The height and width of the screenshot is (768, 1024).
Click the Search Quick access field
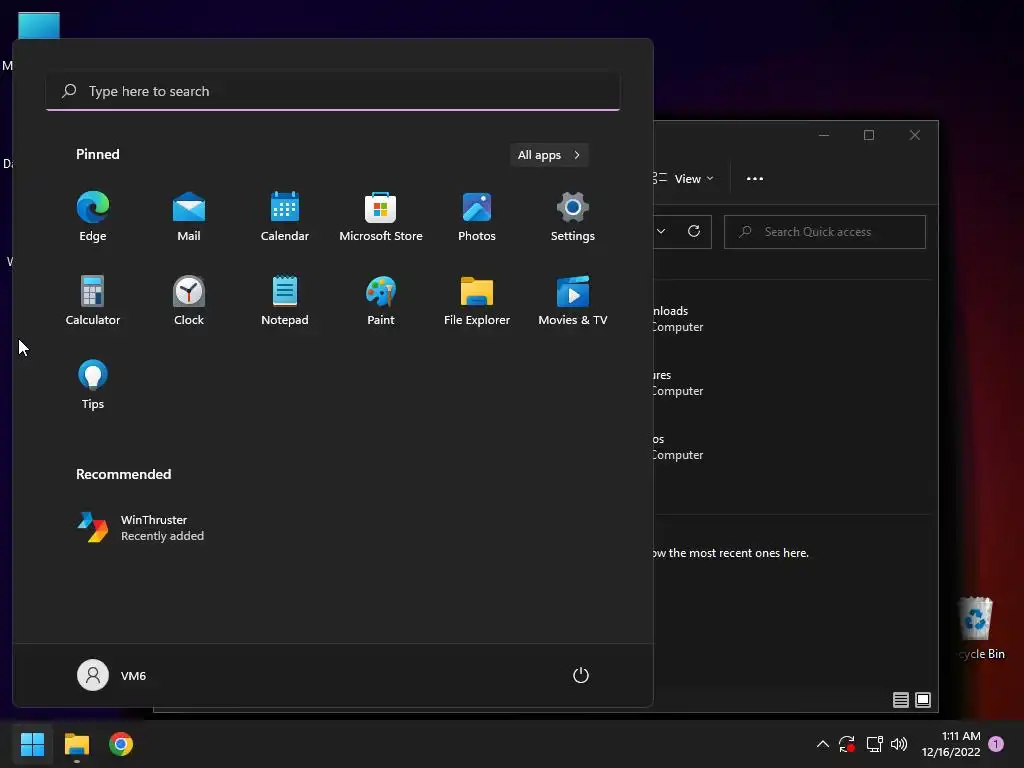(x=825, y=232)
